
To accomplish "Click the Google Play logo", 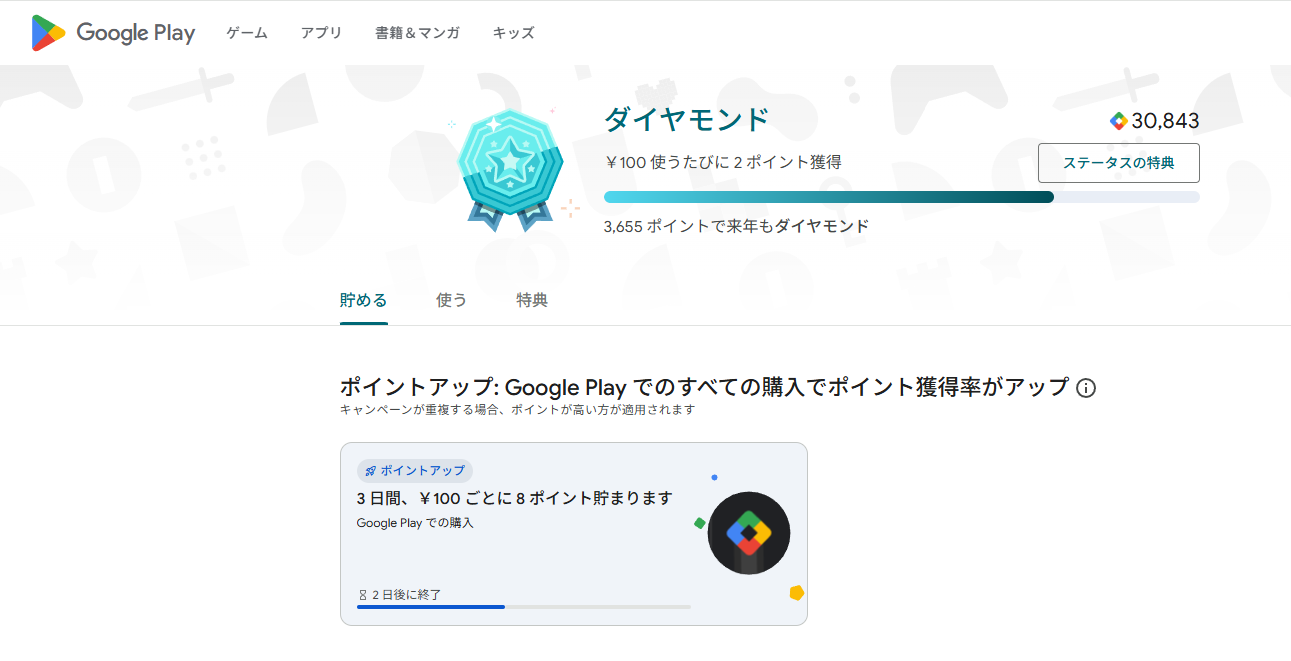I will pos(113,33).
